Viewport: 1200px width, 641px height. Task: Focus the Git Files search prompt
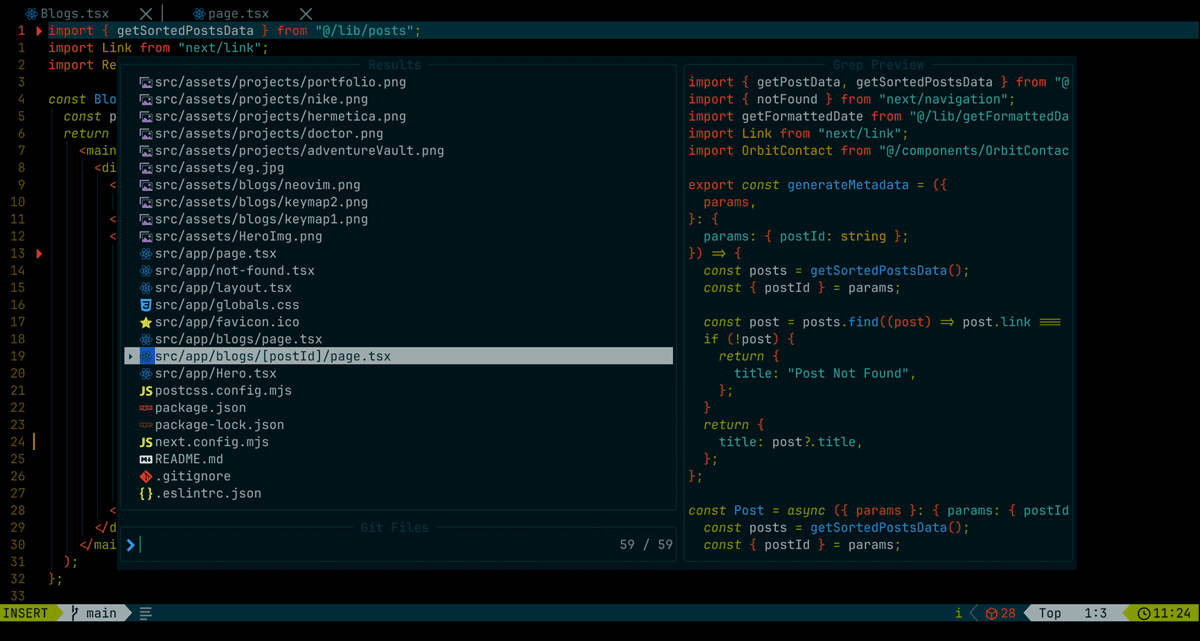(x=398, y=545)
